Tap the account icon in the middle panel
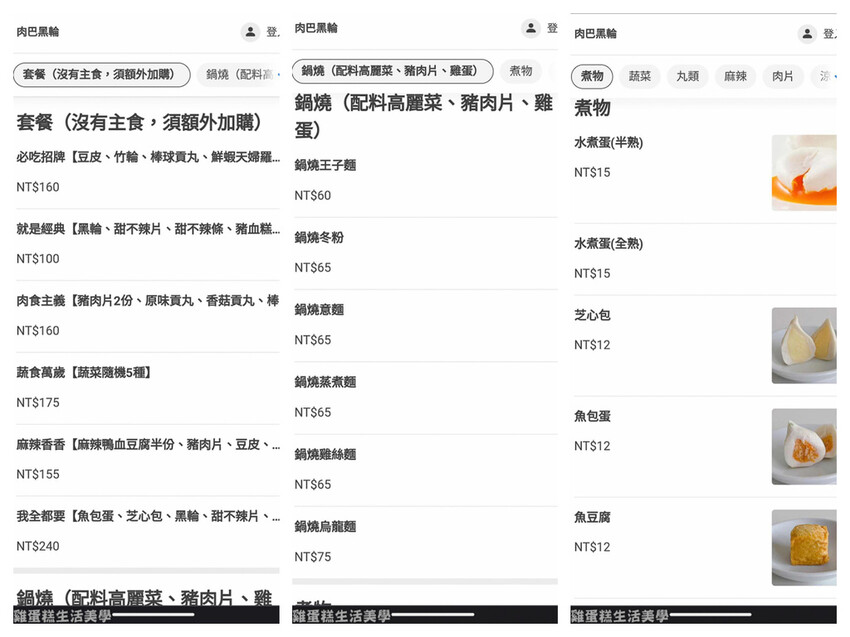 pos(530,28)
